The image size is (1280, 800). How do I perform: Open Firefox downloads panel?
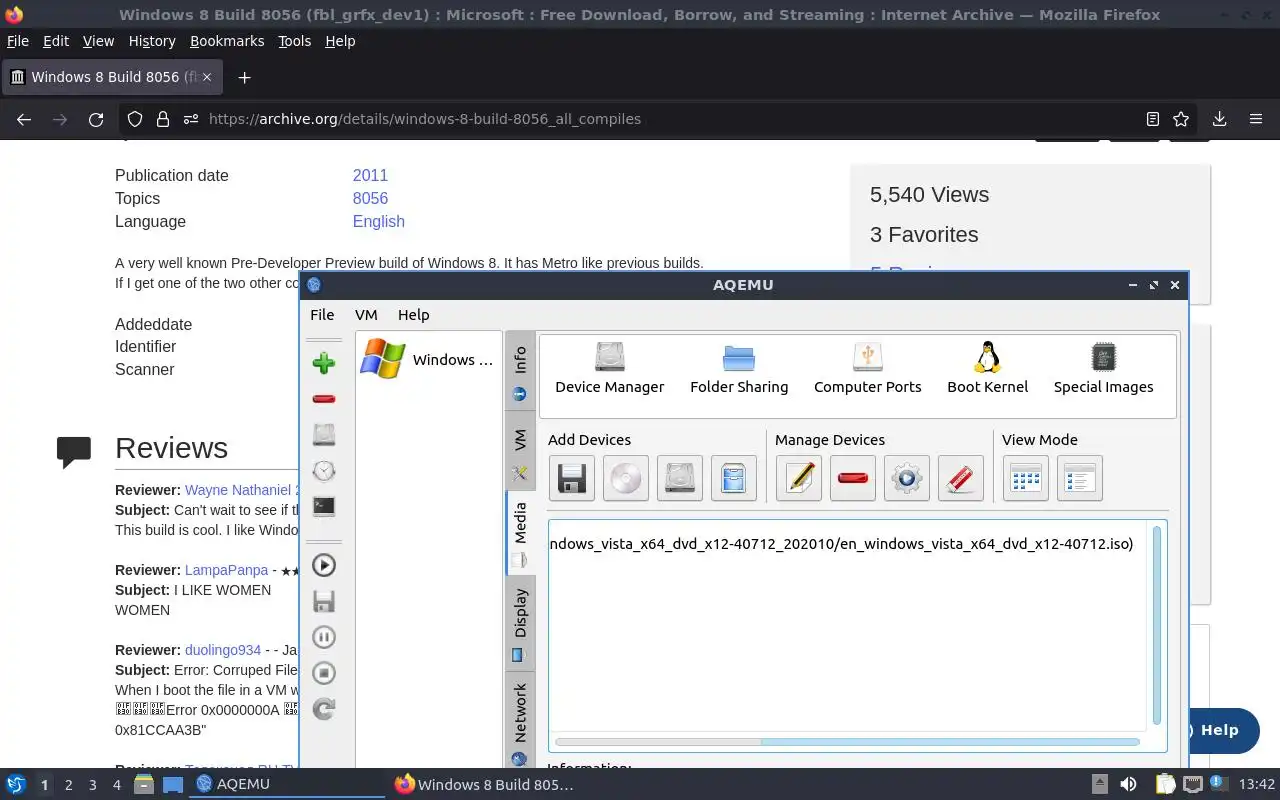tap(1219, 119)
